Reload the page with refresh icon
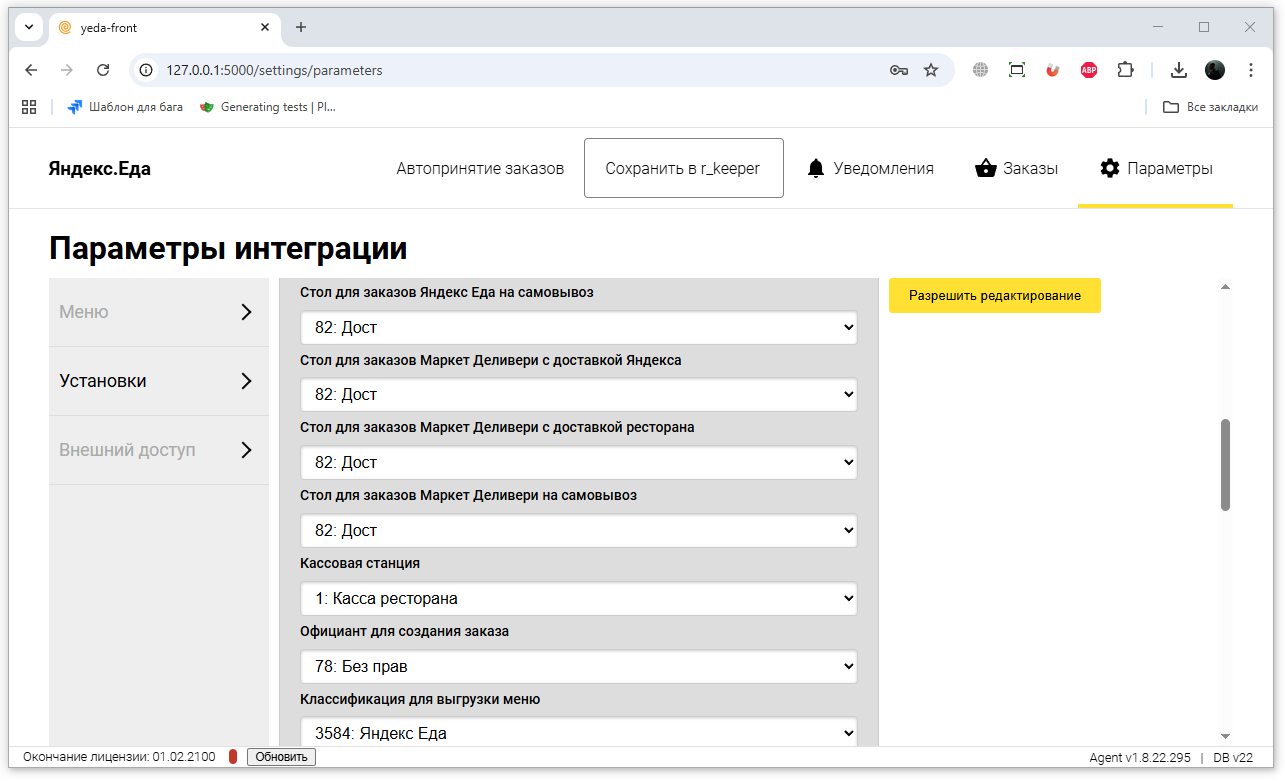The image size is (1285, 782). (x=103, y=70)
